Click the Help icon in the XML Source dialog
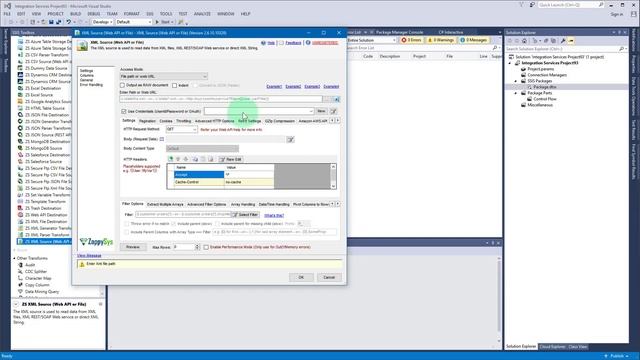This screenshot has width=640, height=360. [263, 43]
